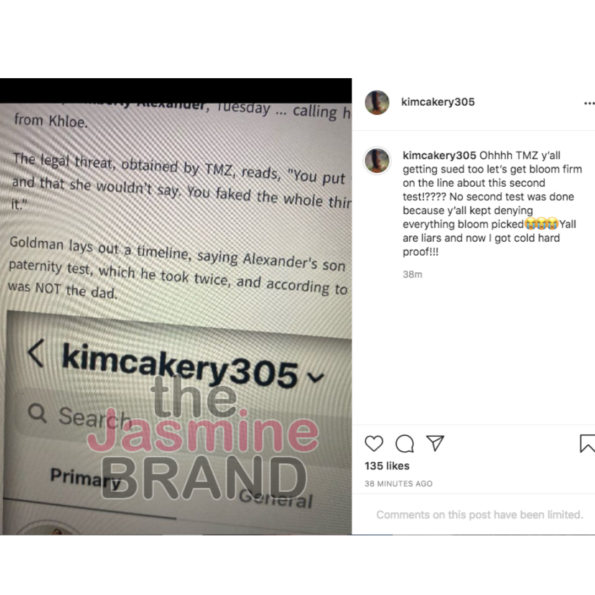This screenshot has height=595, width=595.
Task: Open kimcakery305 username in the post header
Action: click(x=438, y=102)
